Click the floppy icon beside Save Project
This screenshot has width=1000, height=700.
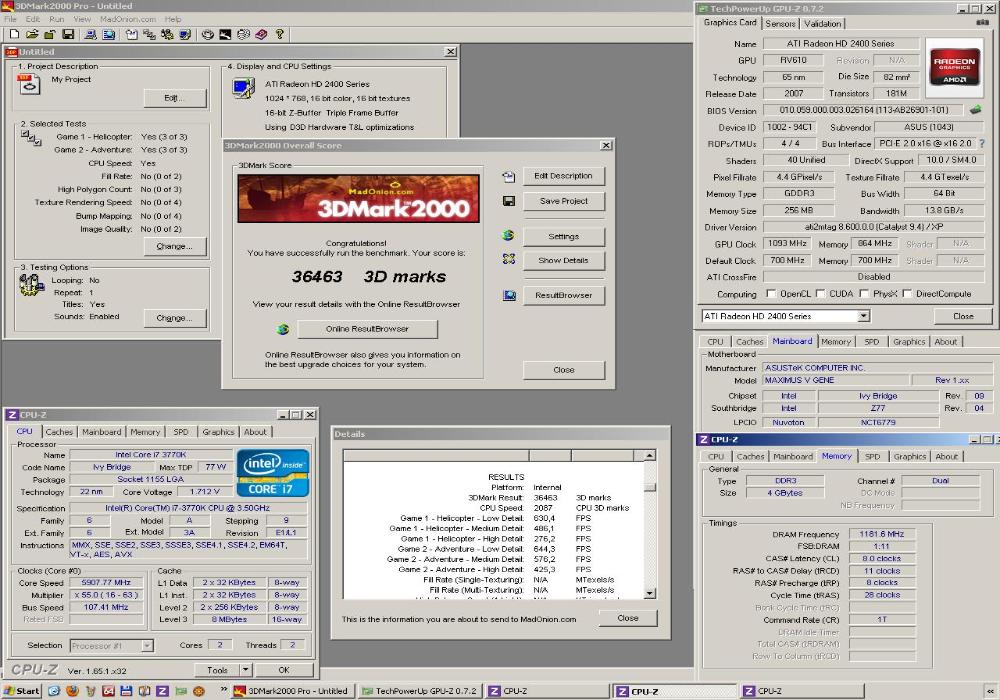[508, 201]
